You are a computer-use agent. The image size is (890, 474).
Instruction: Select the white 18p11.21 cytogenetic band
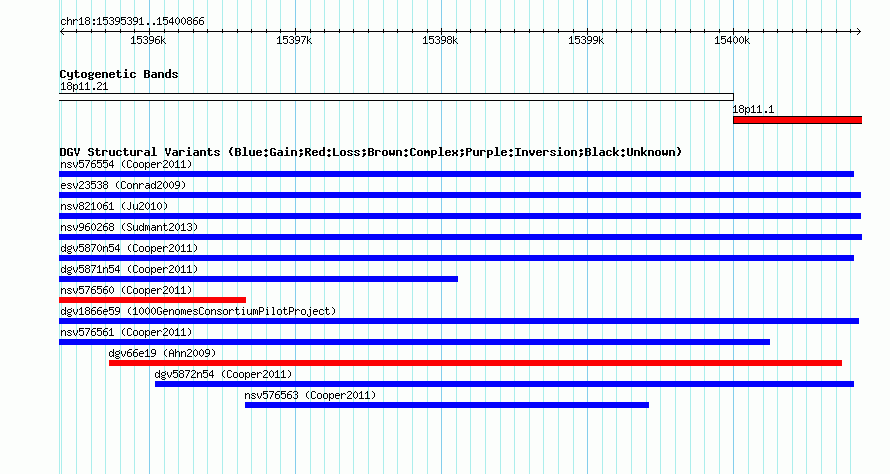pos(396,97)
